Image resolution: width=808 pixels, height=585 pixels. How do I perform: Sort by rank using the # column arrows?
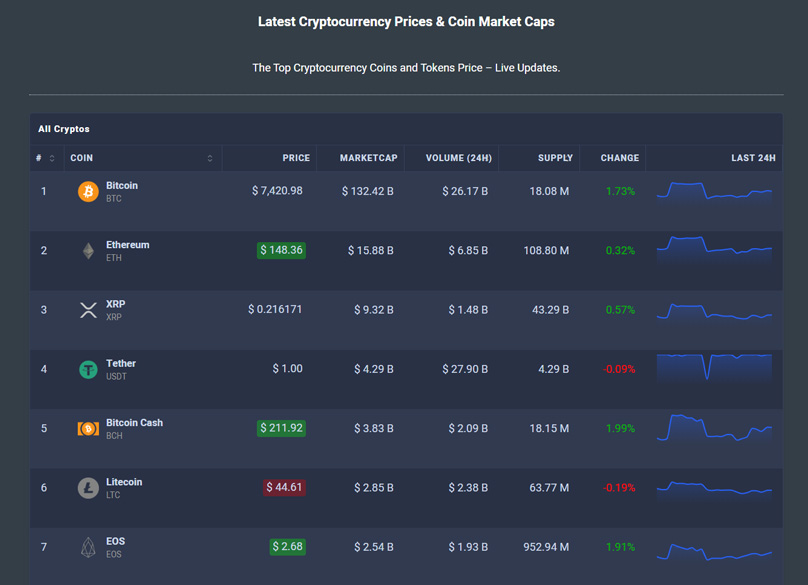coord(52,158)
